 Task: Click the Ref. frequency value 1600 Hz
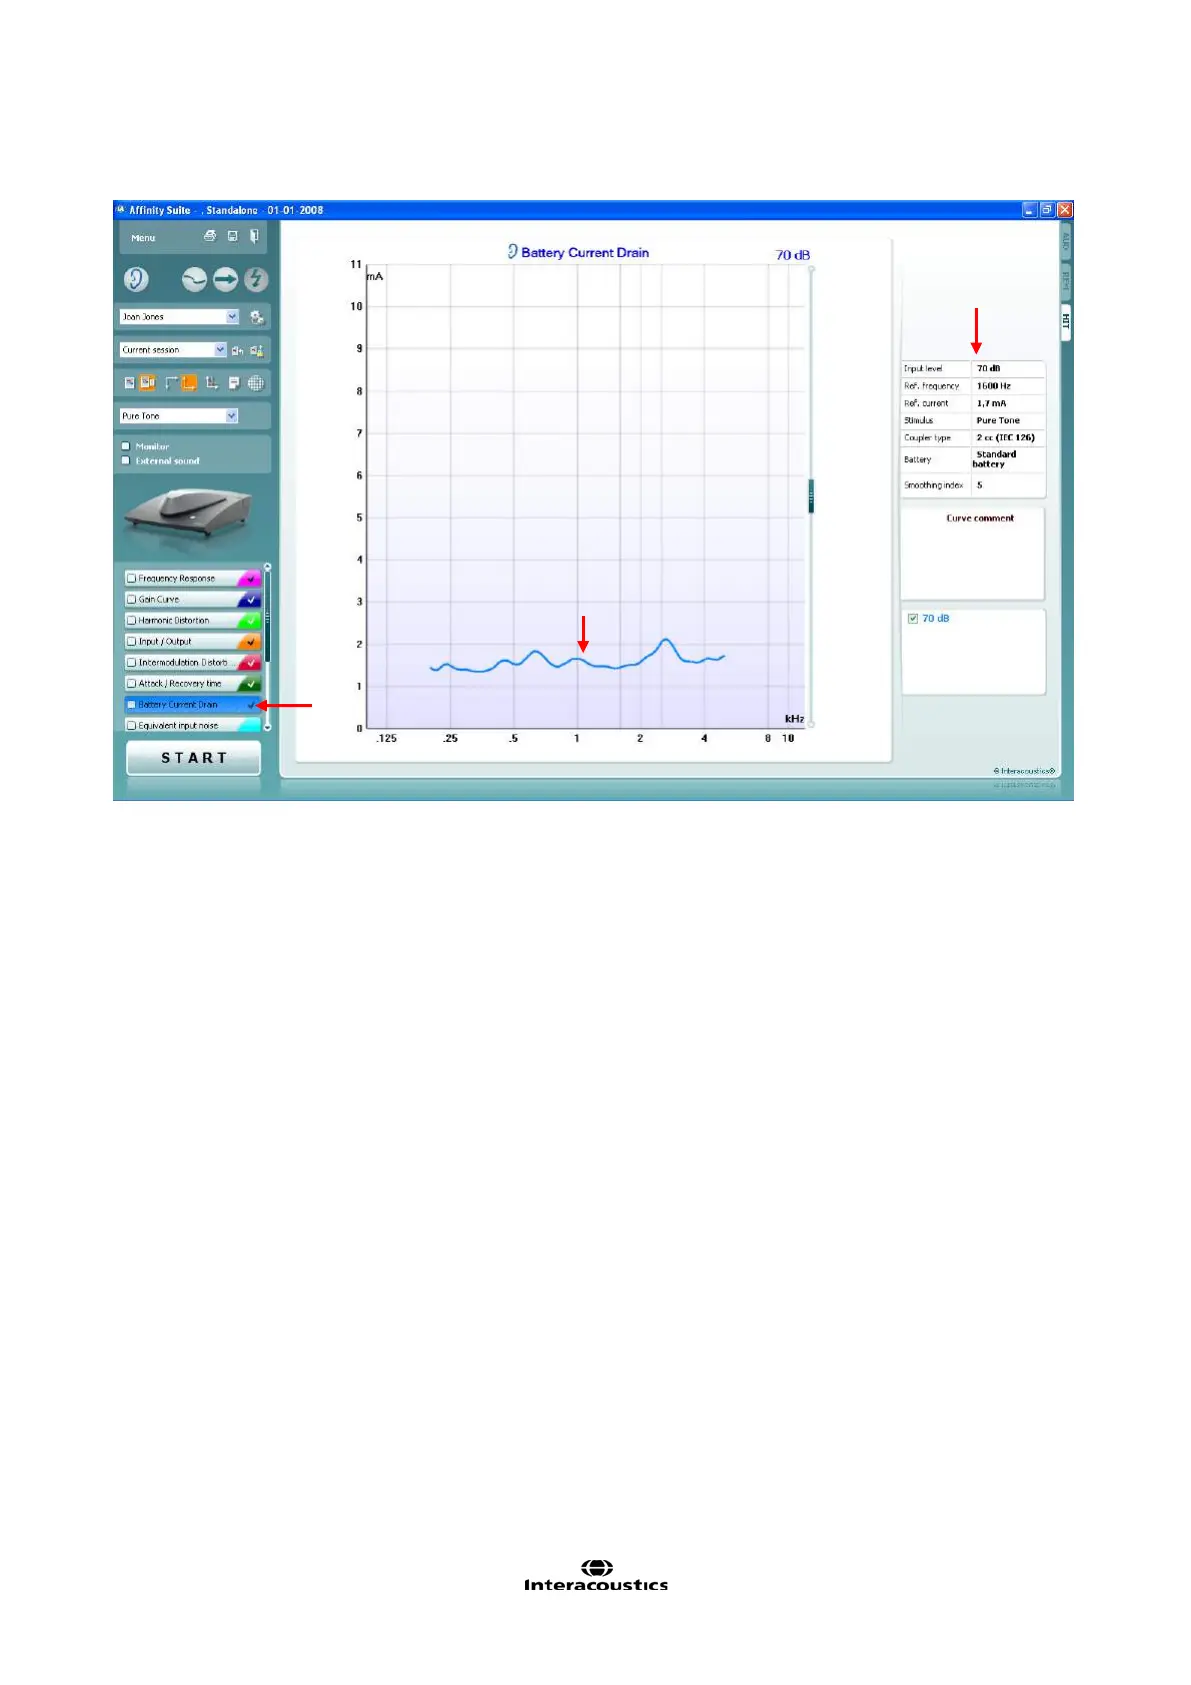[994, 386]
